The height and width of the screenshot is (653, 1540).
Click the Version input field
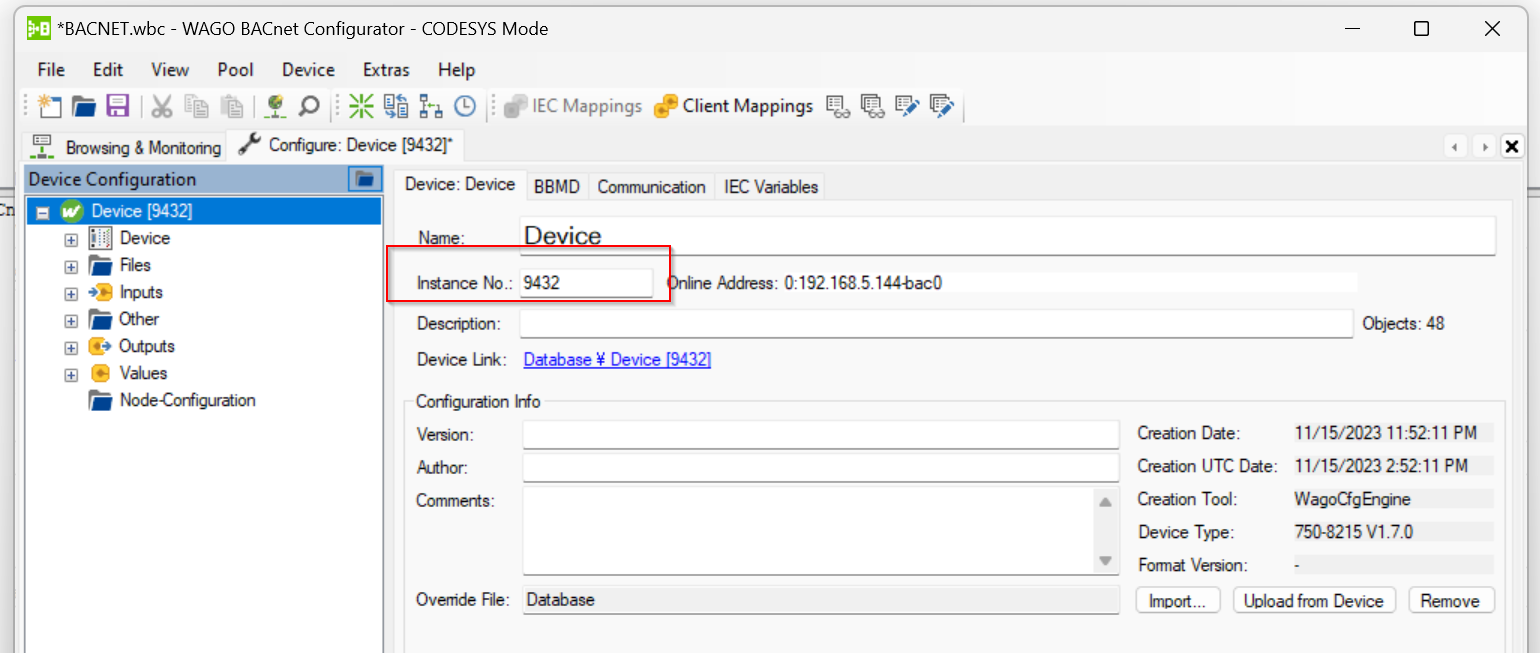[x=820, y=435]
